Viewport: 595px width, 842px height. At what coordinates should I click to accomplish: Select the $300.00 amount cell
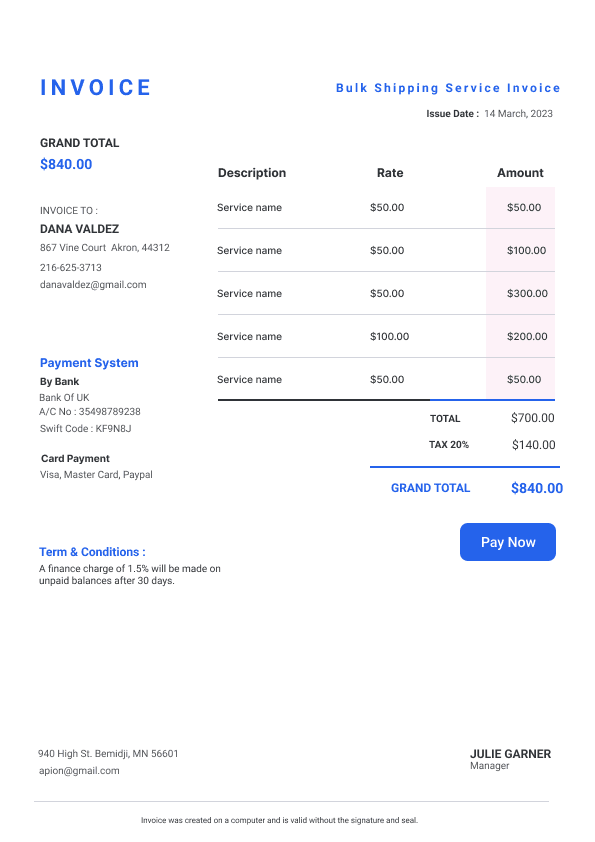527,294
